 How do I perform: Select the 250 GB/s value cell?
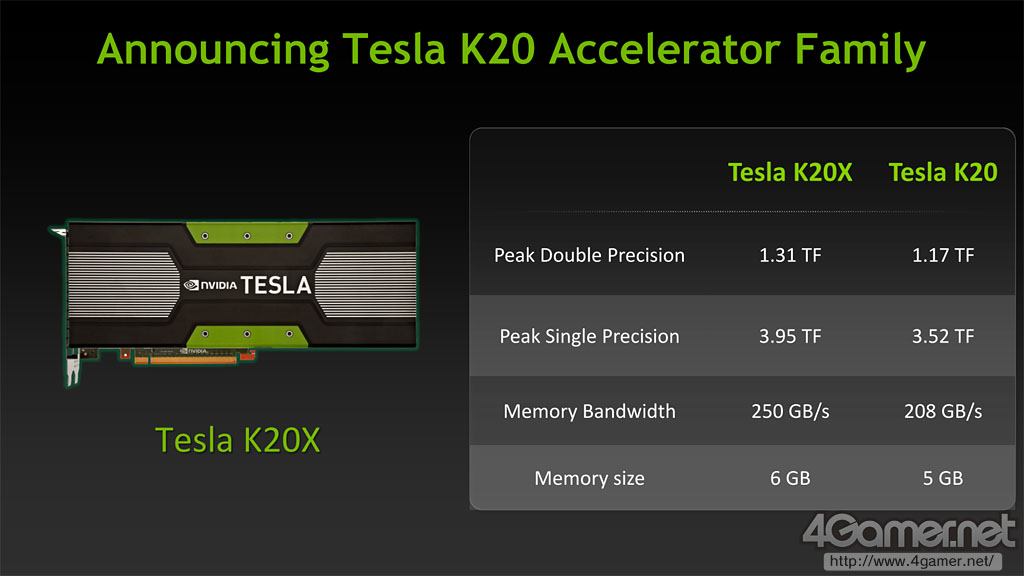tap(790, 411)
